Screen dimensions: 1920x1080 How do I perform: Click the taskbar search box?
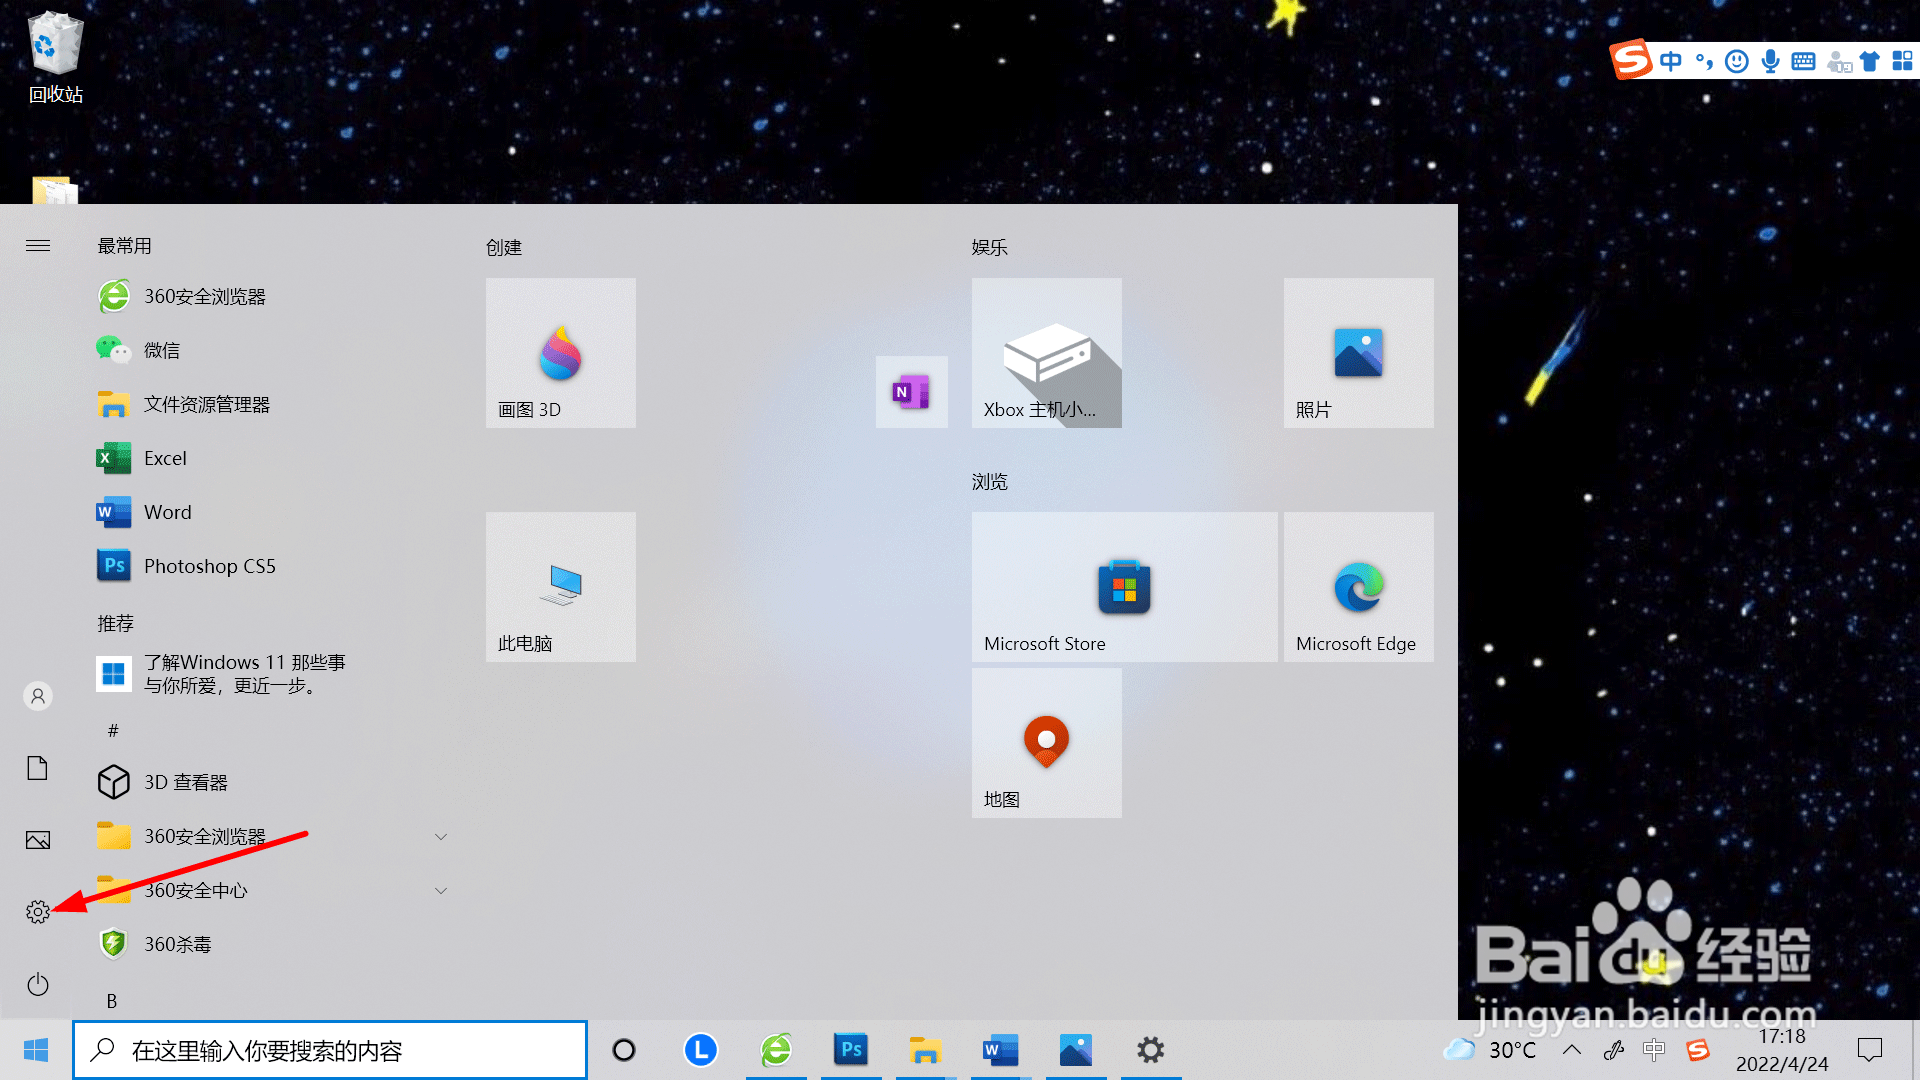(330, 1050)
